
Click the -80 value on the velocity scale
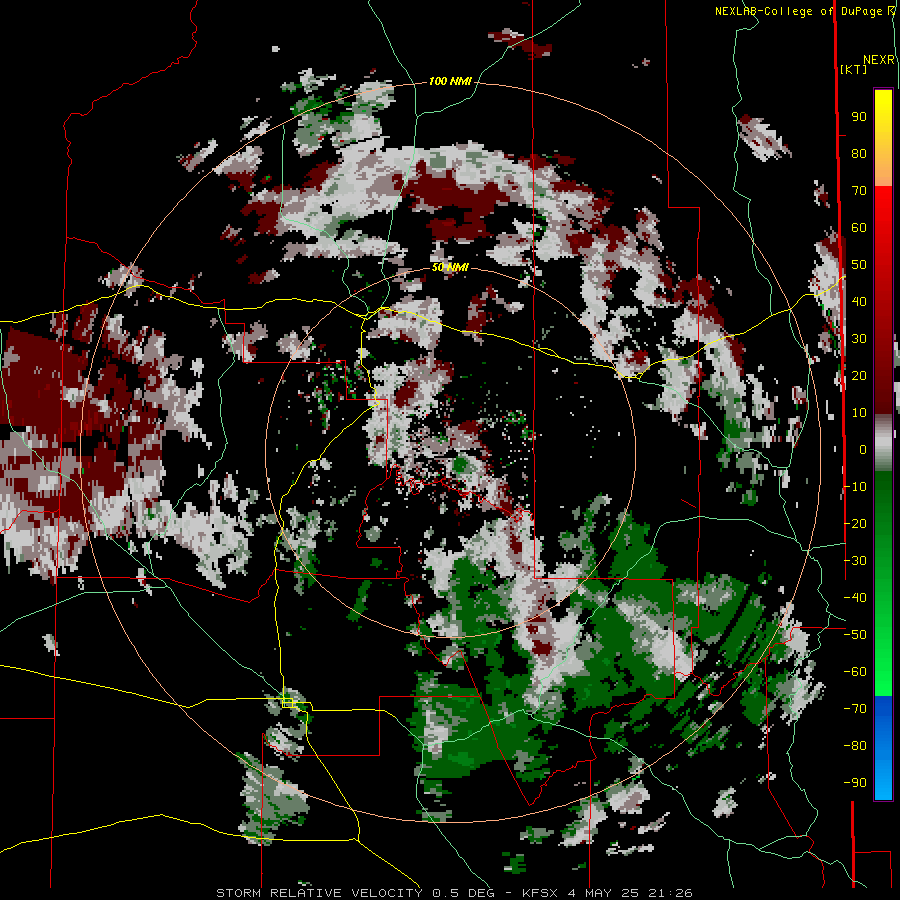click(x=855, y=746)
